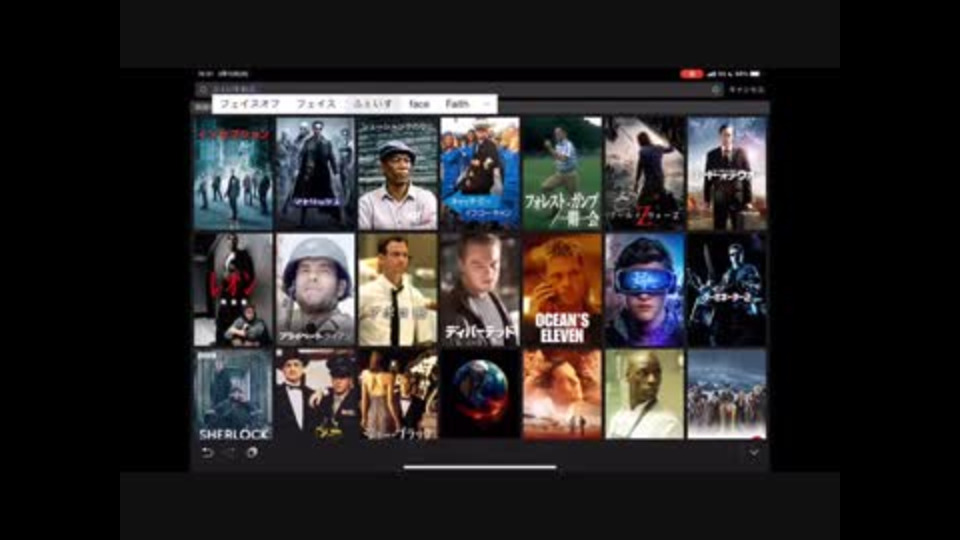The image size is (960, 540).
Task: Open the レオン poster
Action: [233, 290]
